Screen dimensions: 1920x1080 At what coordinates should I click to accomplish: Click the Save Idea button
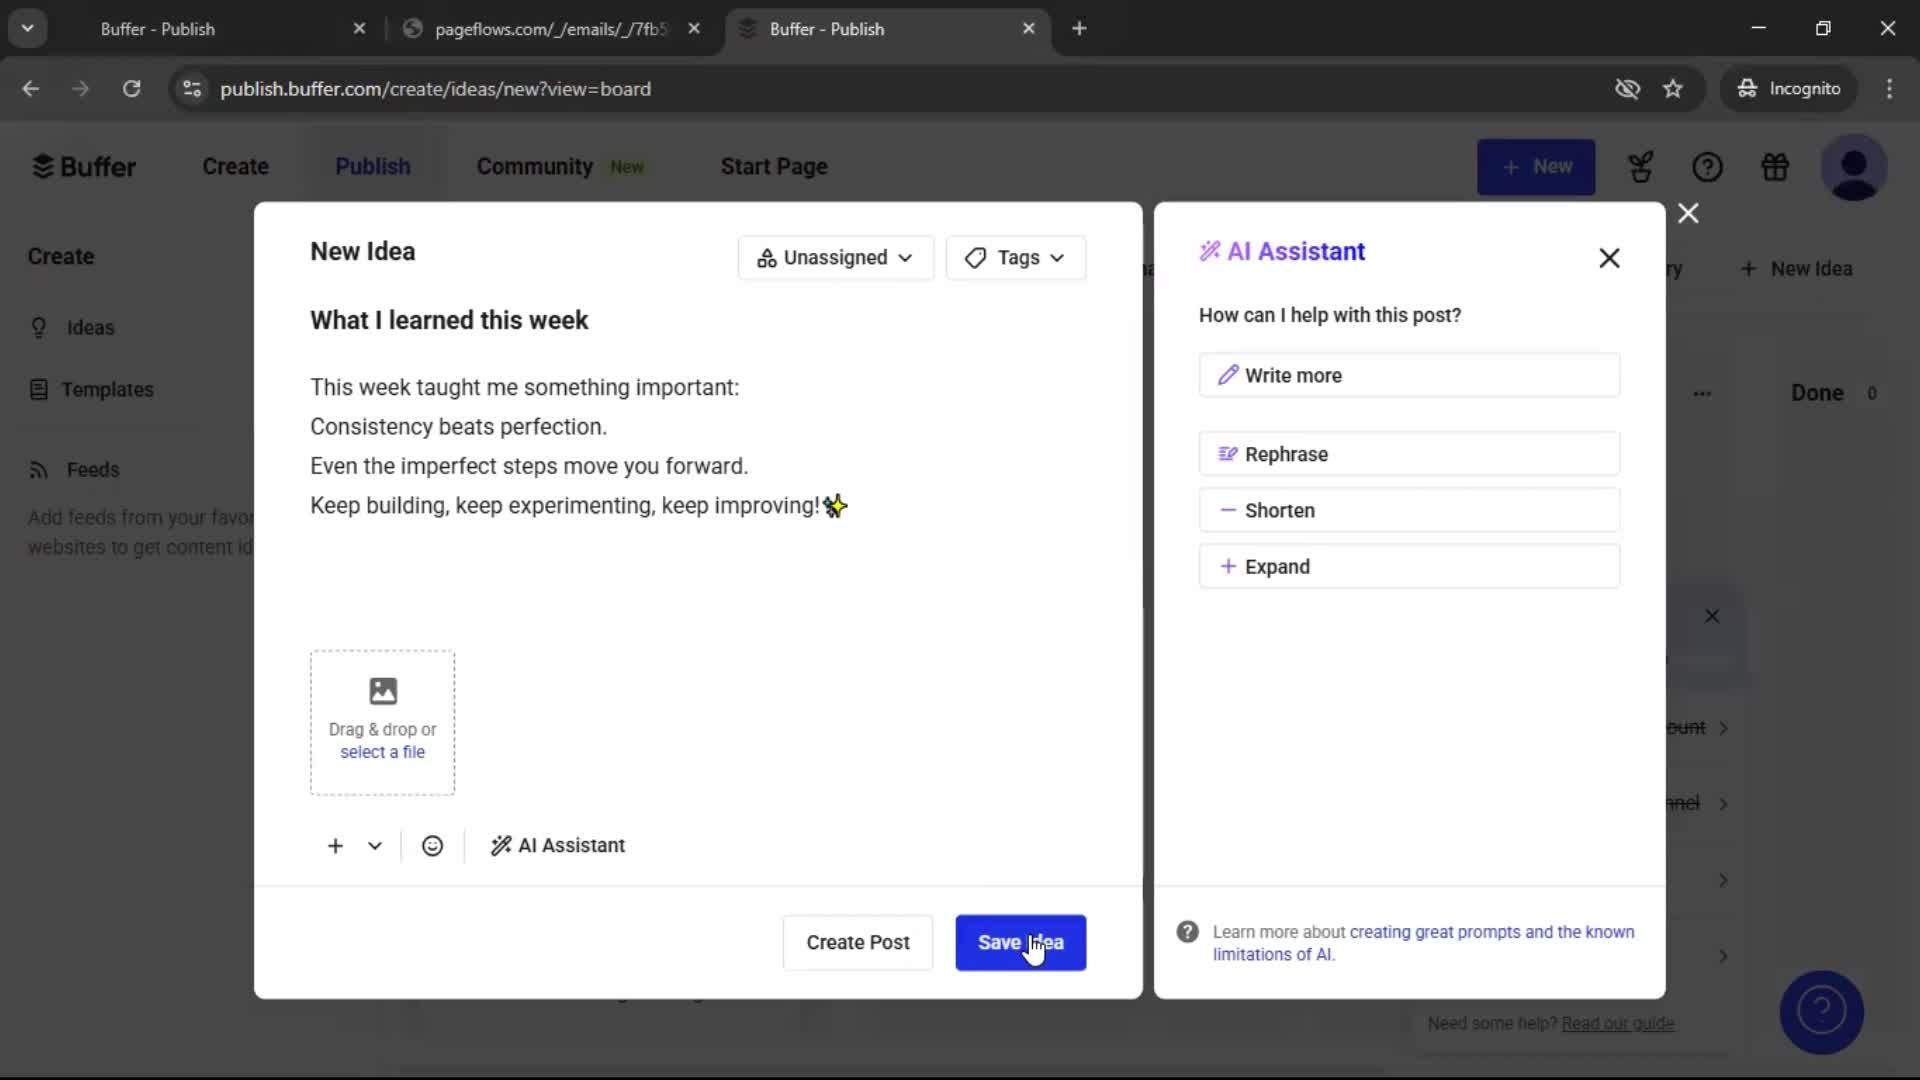pyautogui.click(x=1020, y=942)
